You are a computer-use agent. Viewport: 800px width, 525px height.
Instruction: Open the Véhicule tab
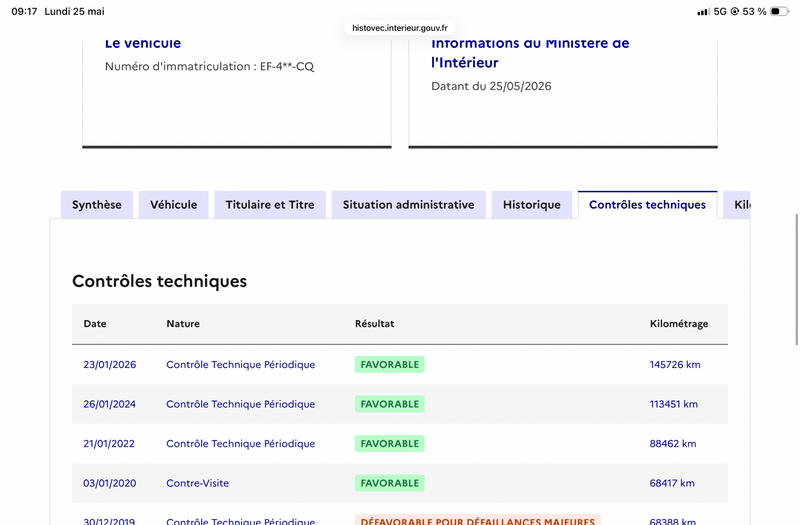(173, 205)
